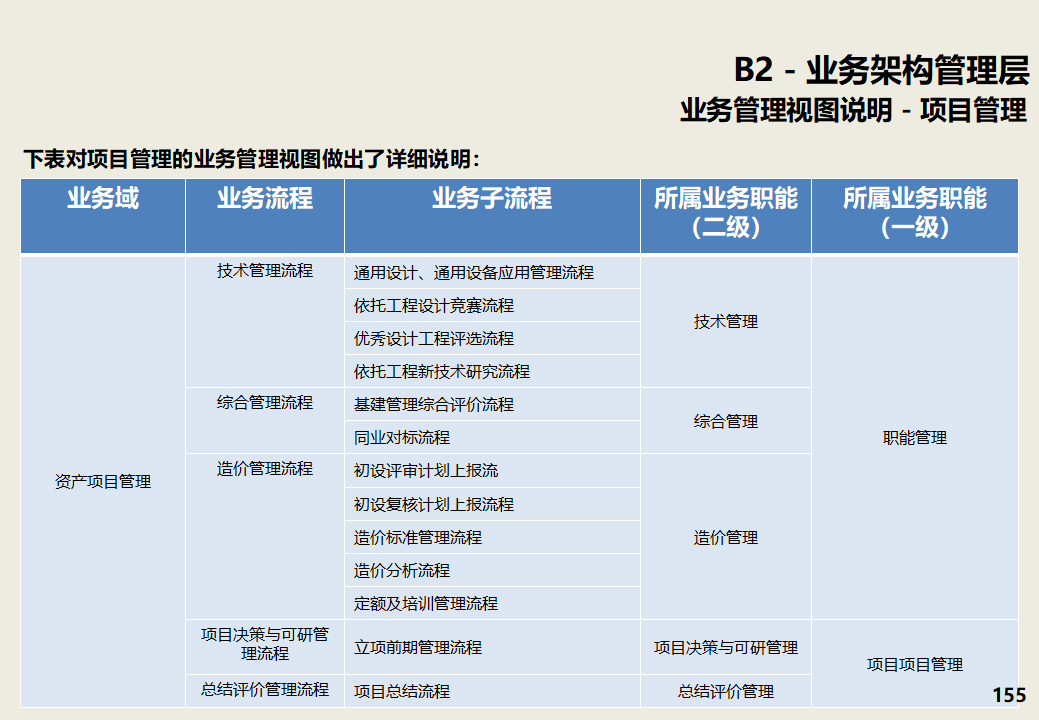Click the '总结评价管理流程' cell
1039x720 pixels.
pyautogui.click(x=265, y=691)
